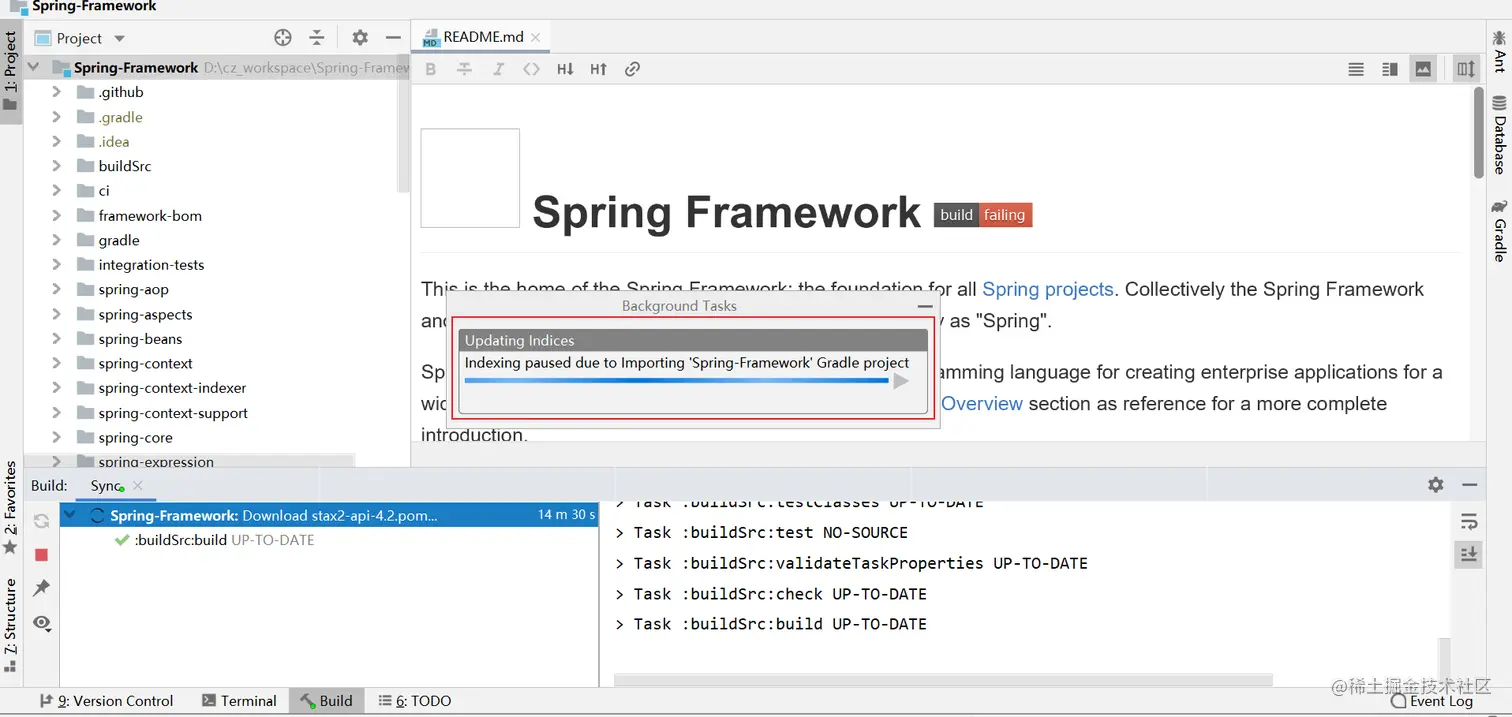Stop the running Gradle sync
This screenshot has width=1512, height=717.
click(41, 555)
